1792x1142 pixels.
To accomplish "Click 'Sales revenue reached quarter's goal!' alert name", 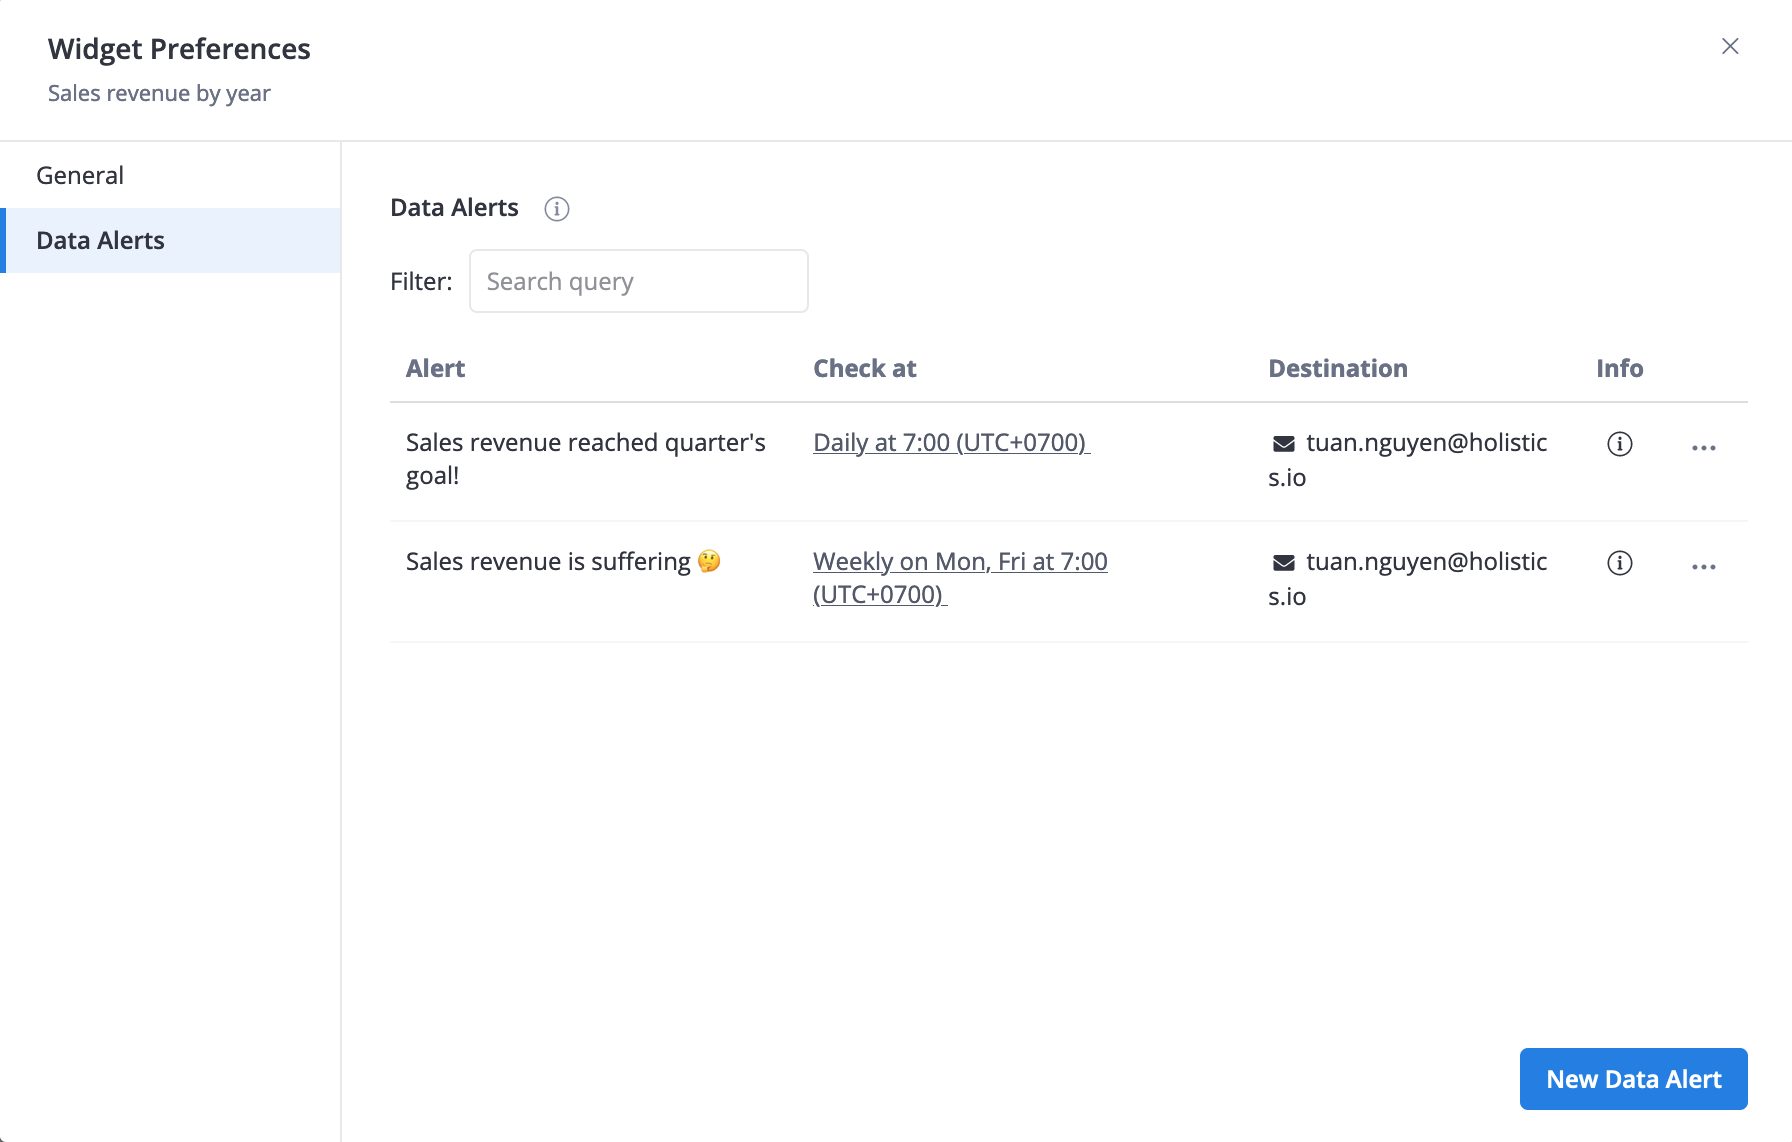I will click(x=586, y=459).
